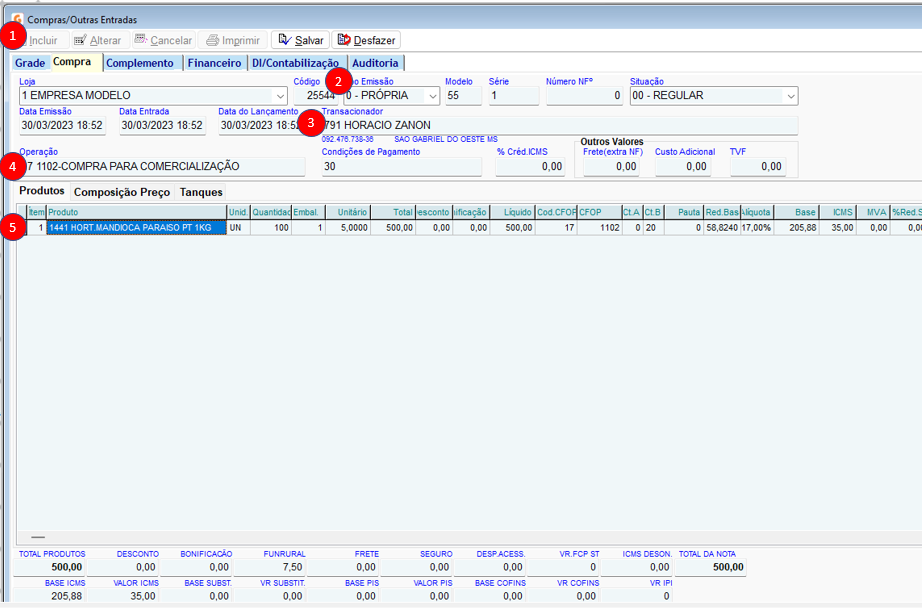This screenshot has height=608, width=922.
Task: Select the Produtos sub-tab
Action: (x=42, y=191)
